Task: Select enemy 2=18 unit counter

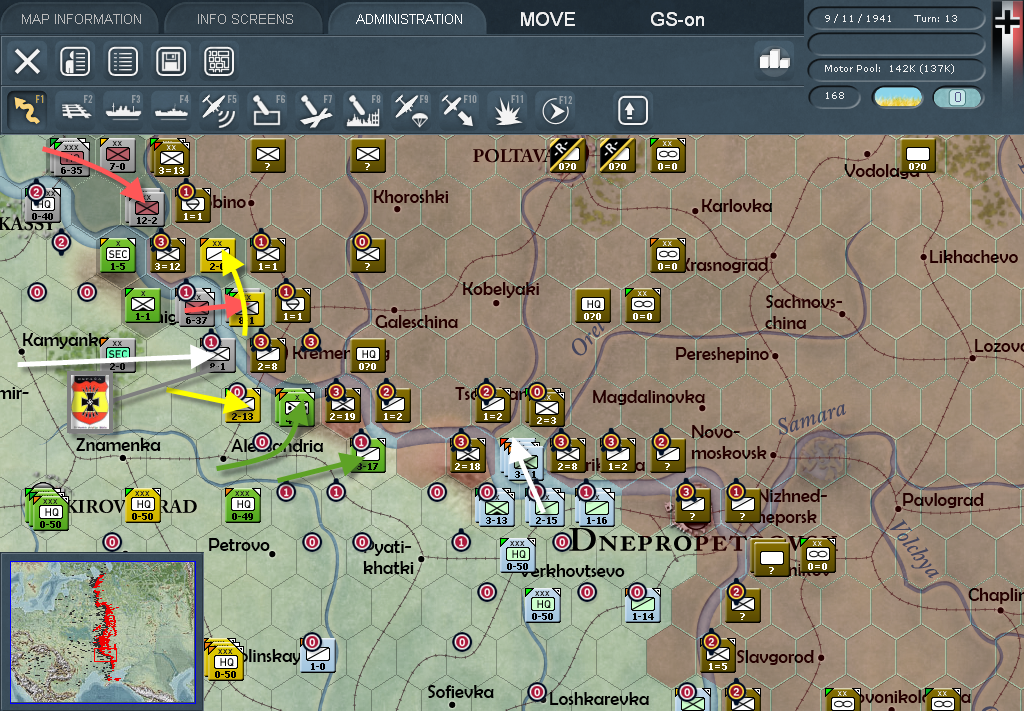Action: tap(468, 455)
